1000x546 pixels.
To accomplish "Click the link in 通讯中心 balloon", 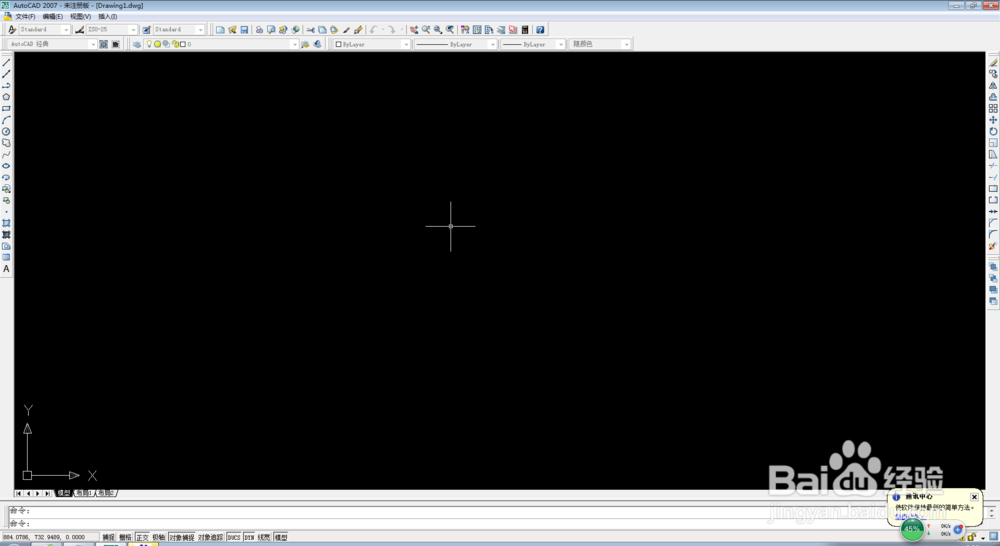I will pyautogui.click(x=910, y=515).
